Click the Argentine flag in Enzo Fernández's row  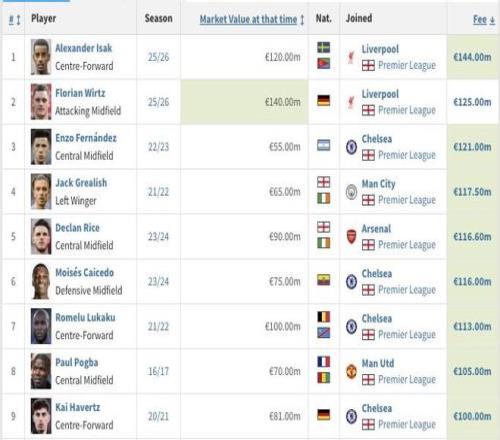tap(324, 145)
